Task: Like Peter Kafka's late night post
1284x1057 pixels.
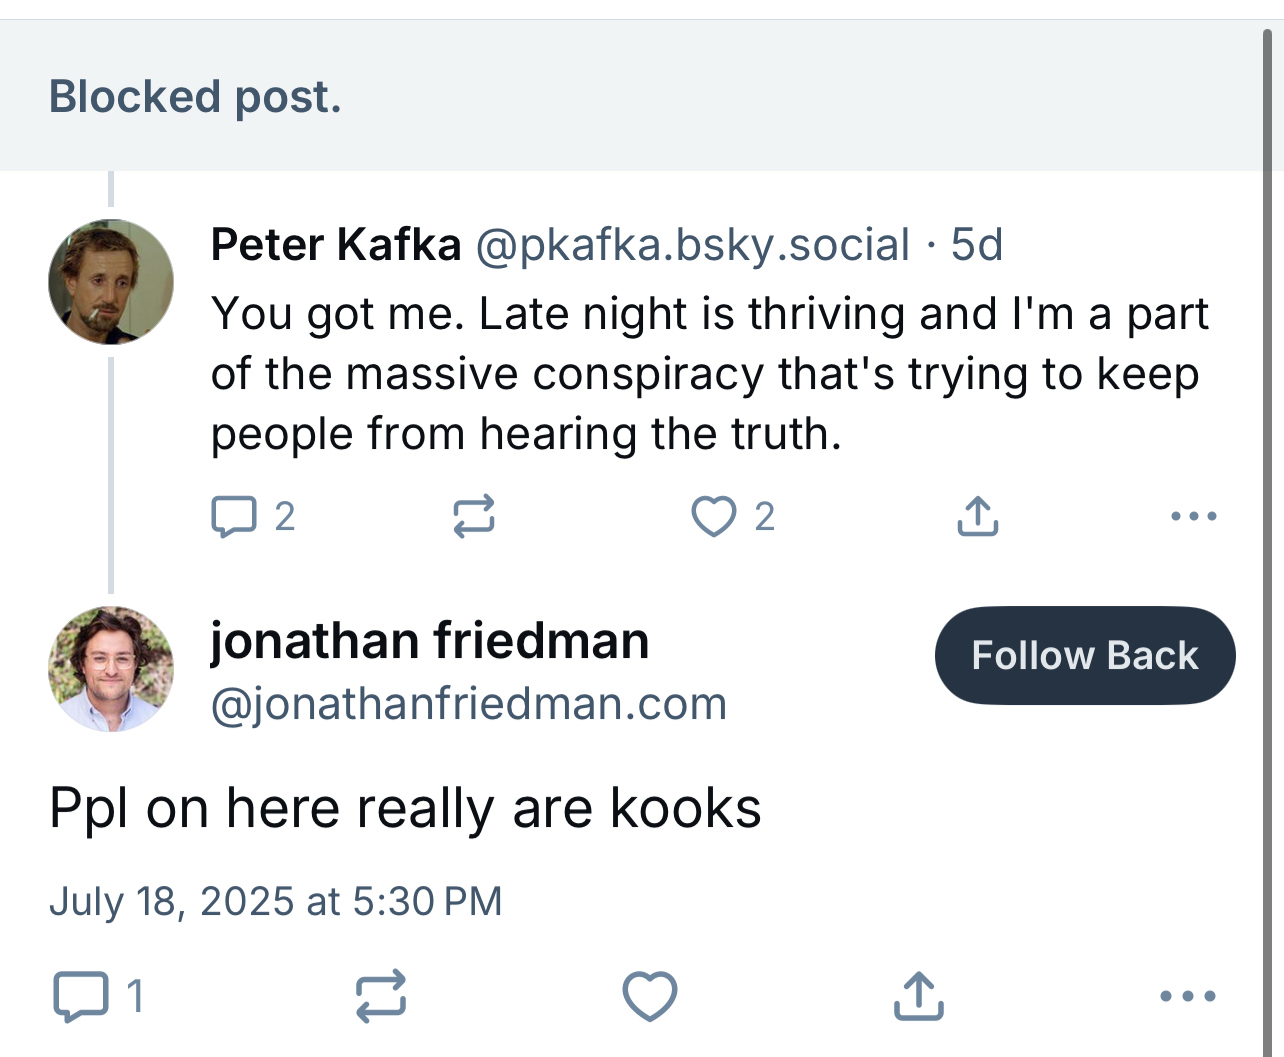Action: 714,517
